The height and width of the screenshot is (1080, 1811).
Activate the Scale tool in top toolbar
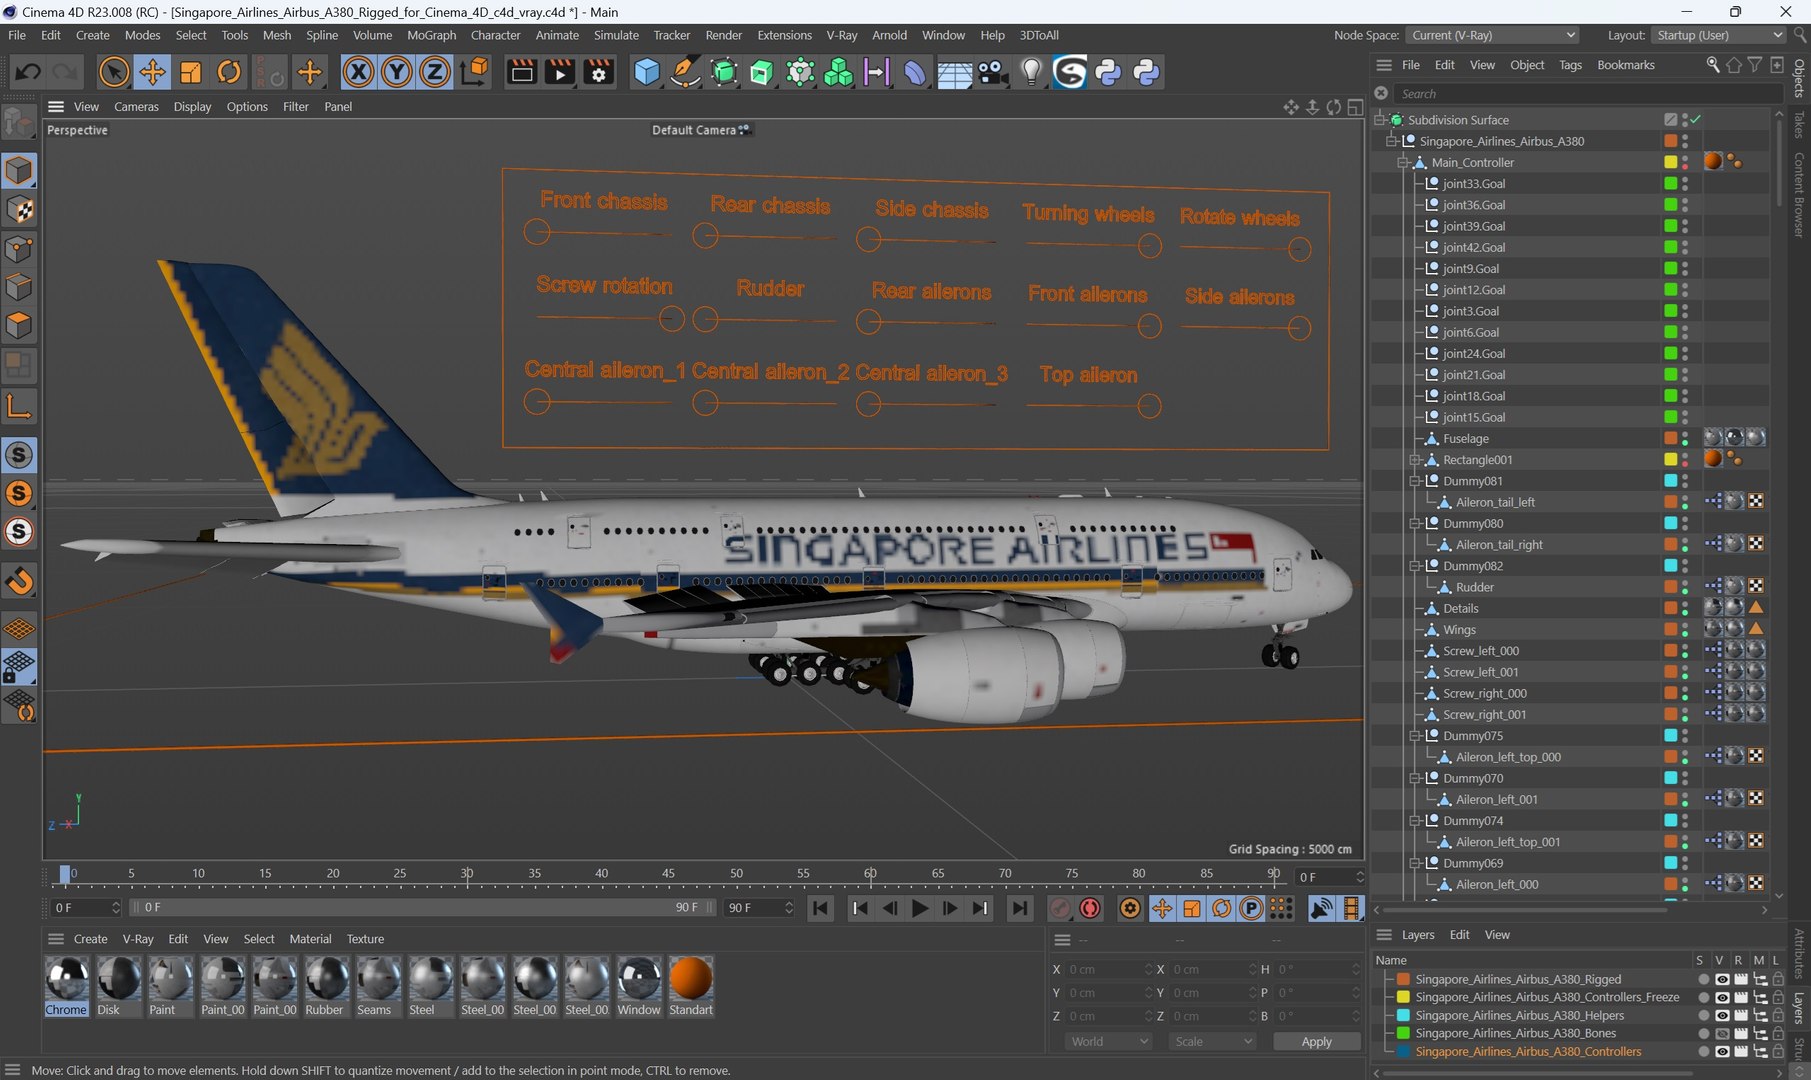[190, 72]
